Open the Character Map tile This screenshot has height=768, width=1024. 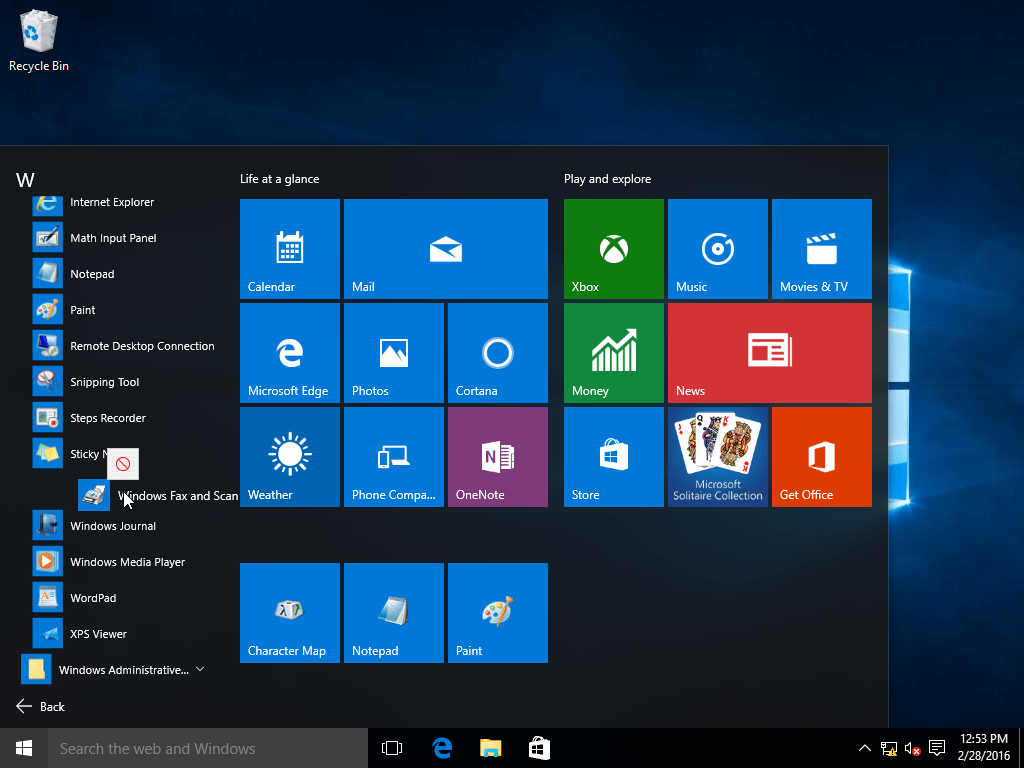click(289, 613)
